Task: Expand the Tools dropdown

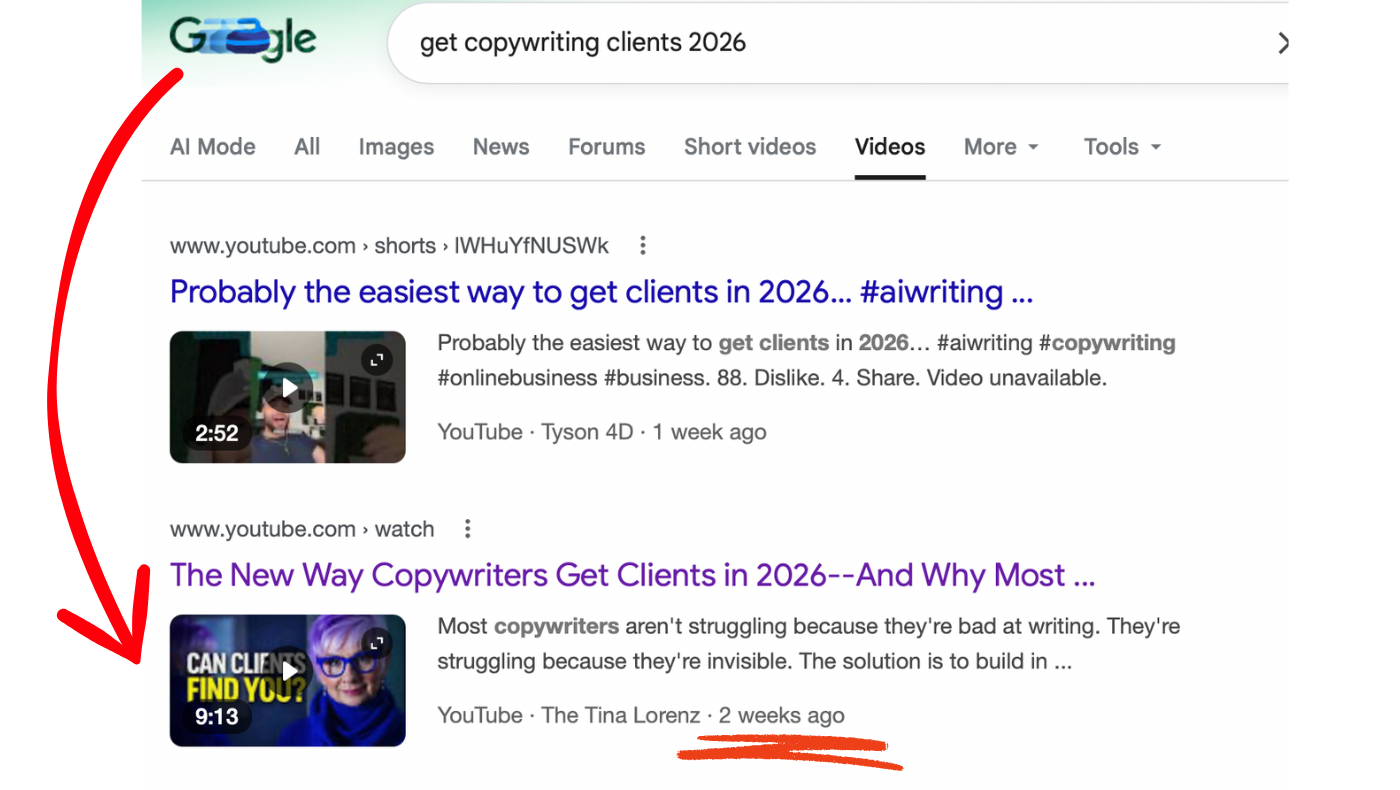Action: 1122,147
